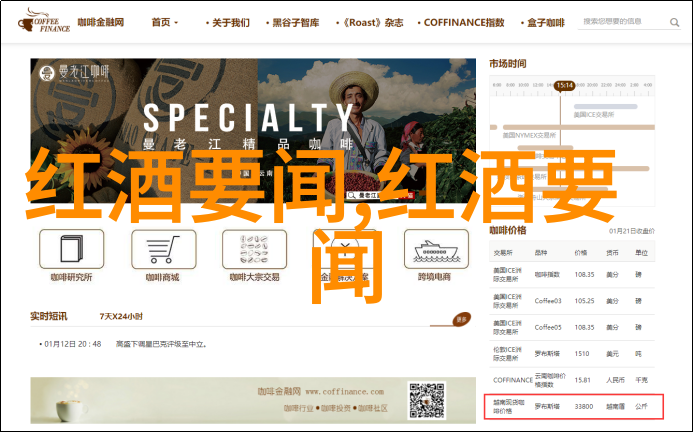Click the SPECIALTY 曼老江精品咖啡 banner

pyautogui.click(x=253, y=130)
